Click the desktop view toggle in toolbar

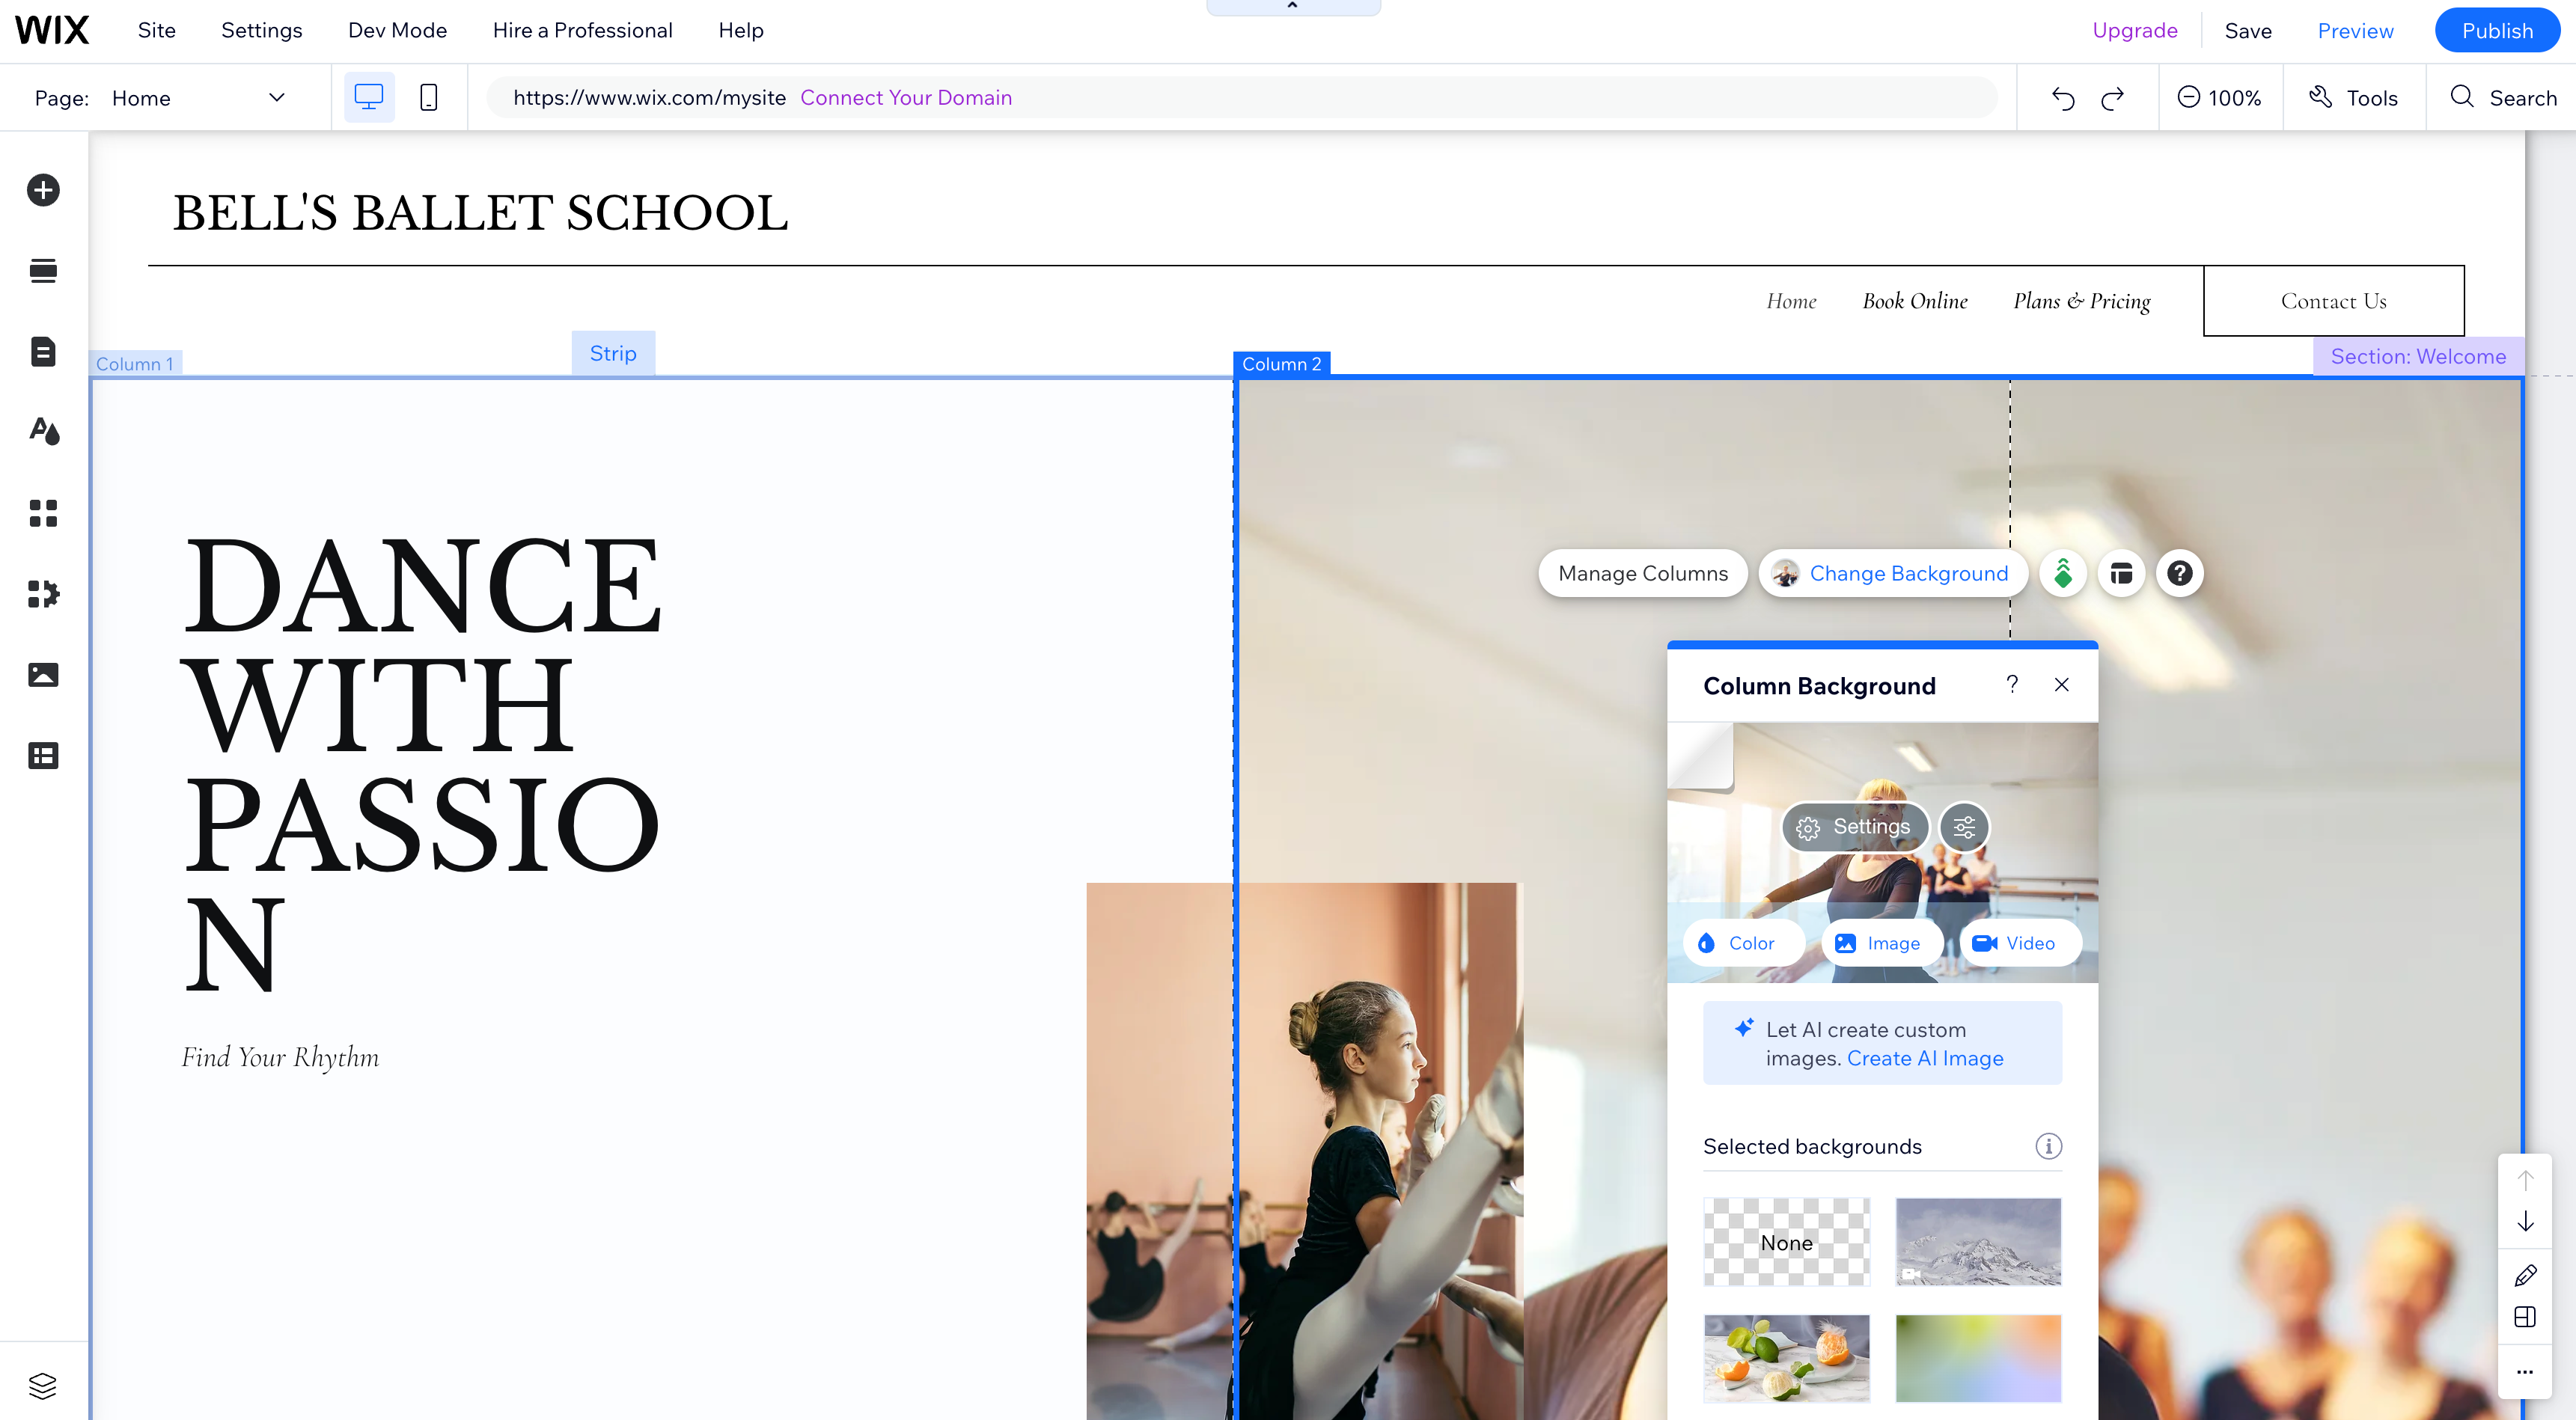(x=369, y=97)
